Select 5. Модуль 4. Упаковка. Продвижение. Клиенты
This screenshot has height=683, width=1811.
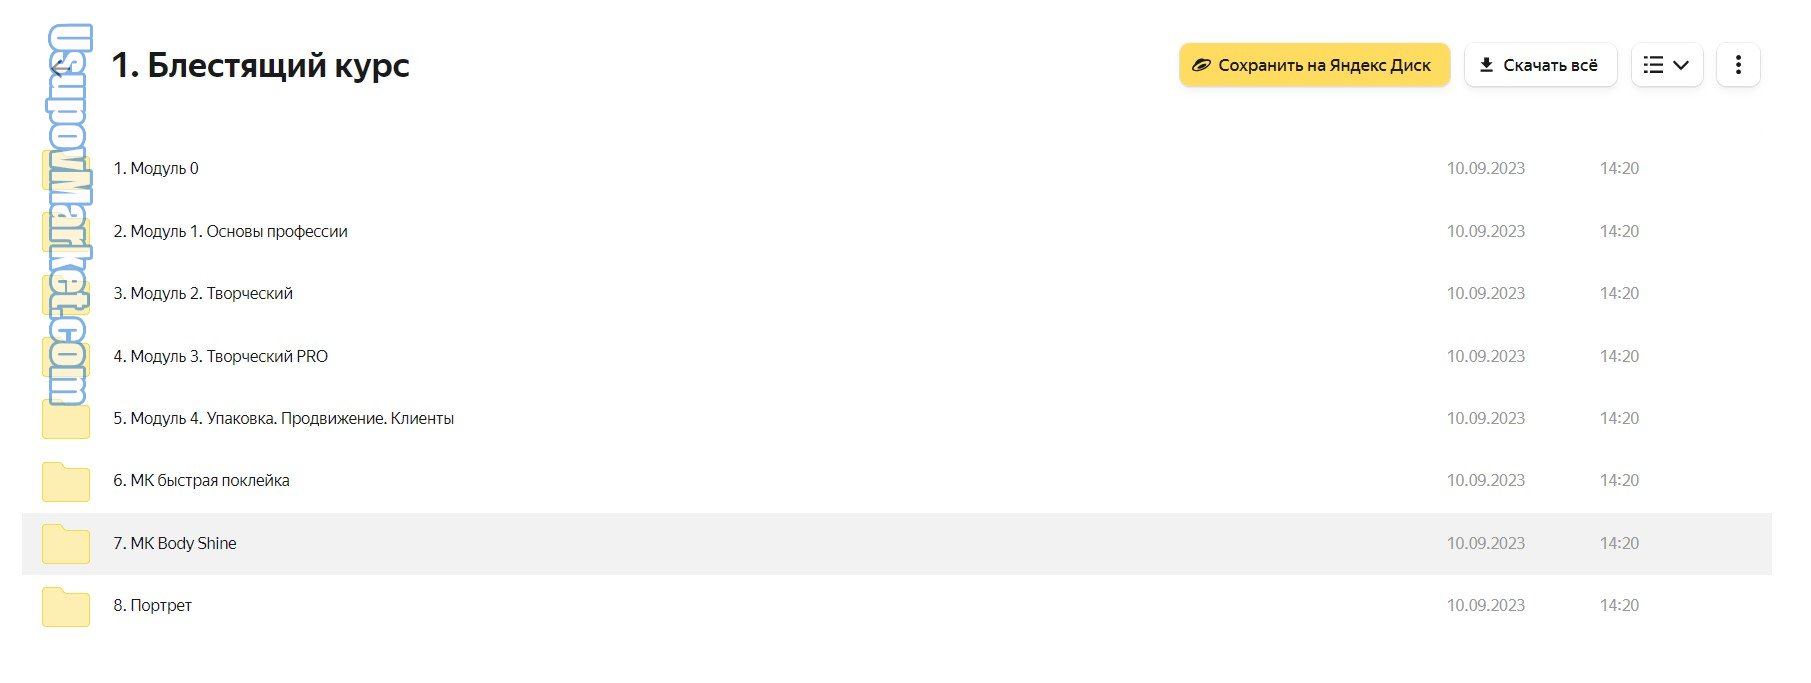pos(283,418)
